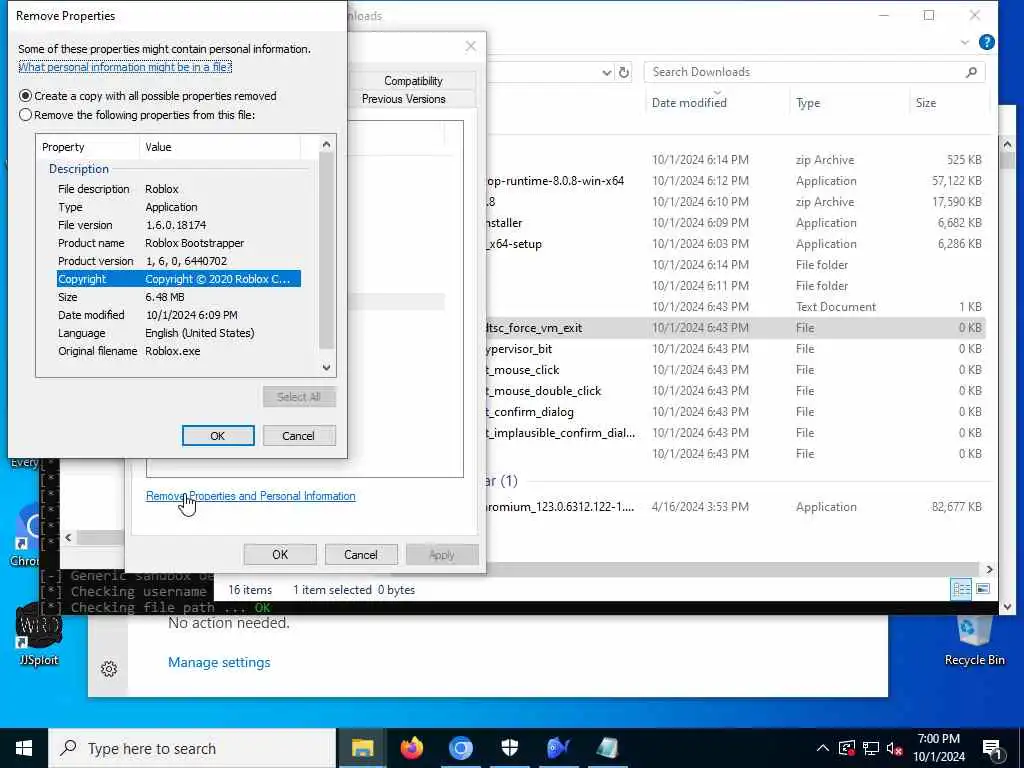Launch Firefox from the taskbar
The height and width of the screenshot is (768, 1024).
(411, 748)
